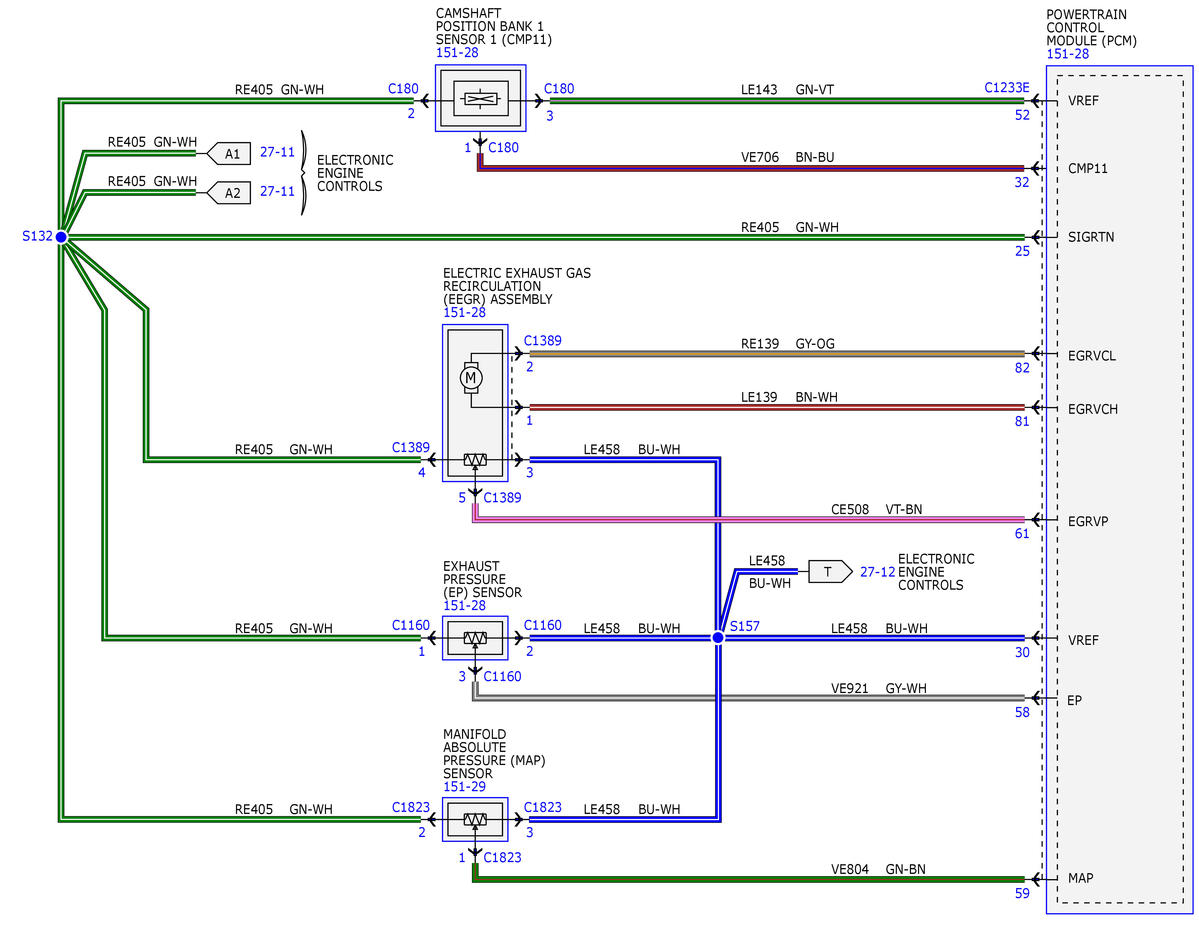Open the 151-29 link under MAP sensor
The image size is (1199, 927).
tap(464, 786)
